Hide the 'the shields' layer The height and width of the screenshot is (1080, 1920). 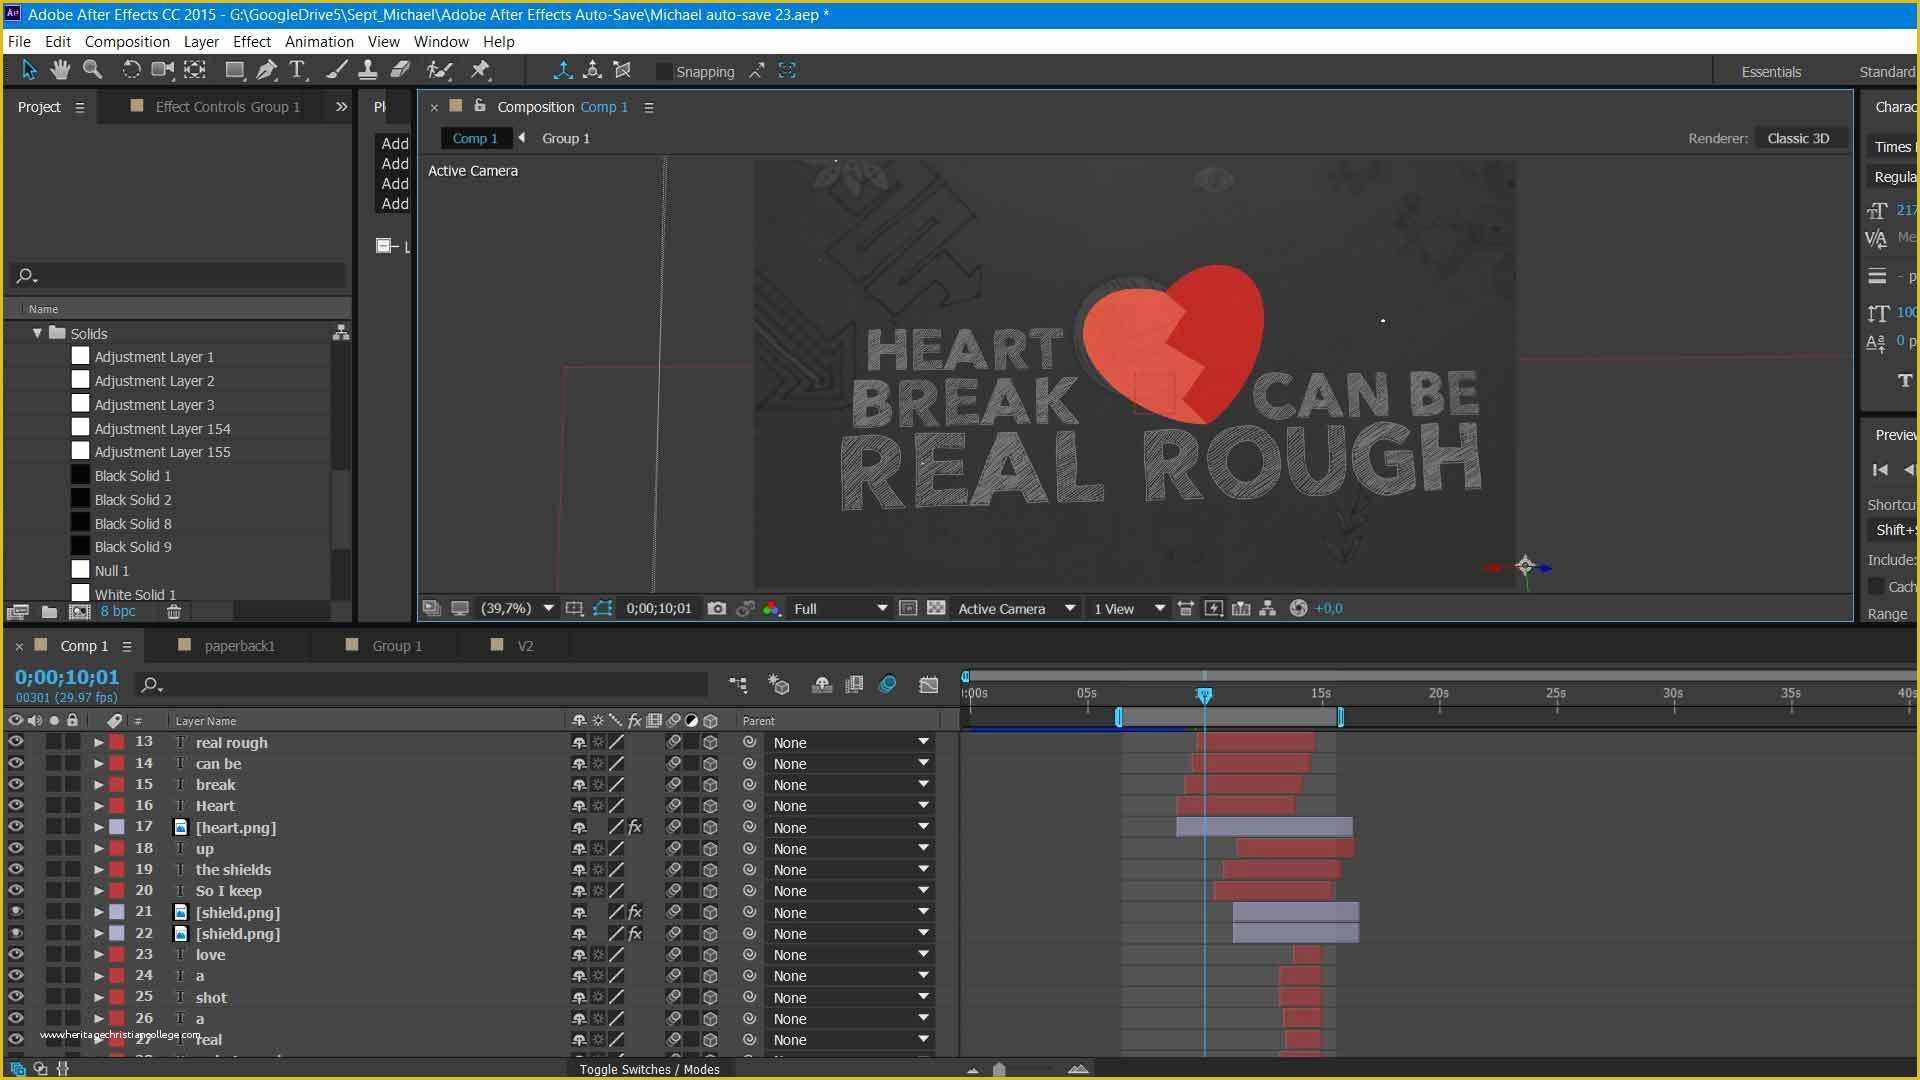pyautogui.click(x=16, y=869)
